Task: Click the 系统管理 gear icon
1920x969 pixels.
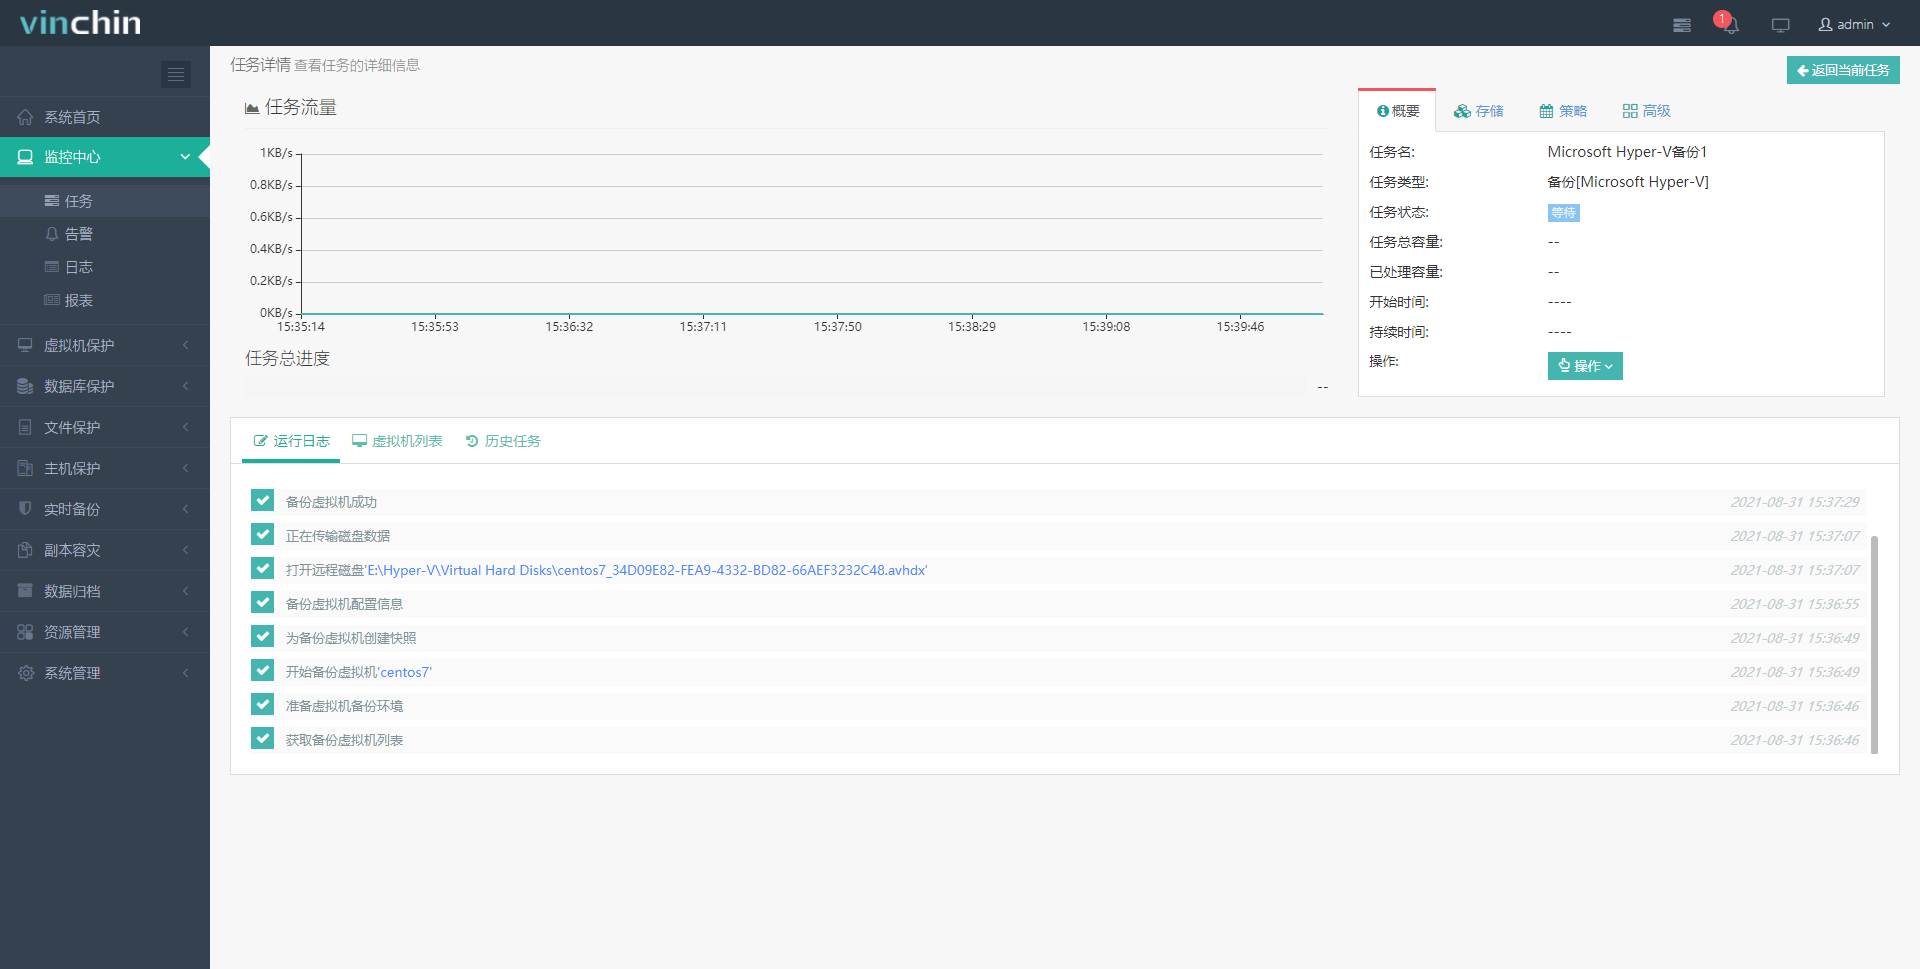Action: [25, 673]
